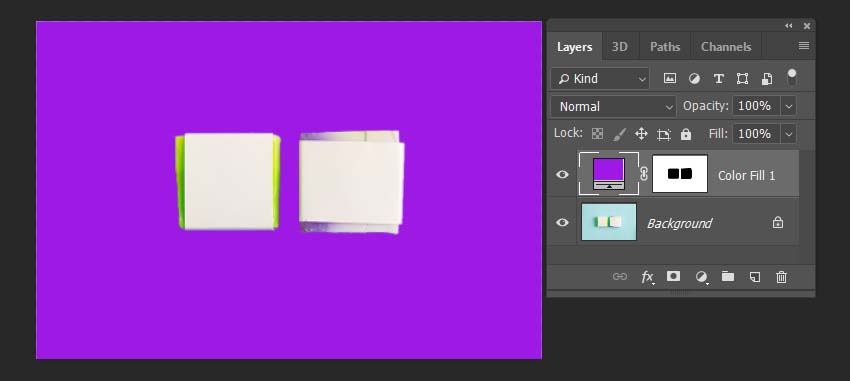Switch to the 3D tab
Image resolution: width=850 pixels, height=381 pixels.
(x=620, y=47)
